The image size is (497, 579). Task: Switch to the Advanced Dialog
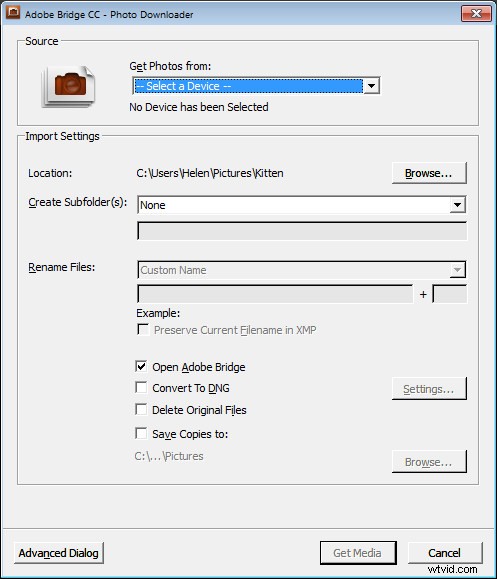click(59, 553)
